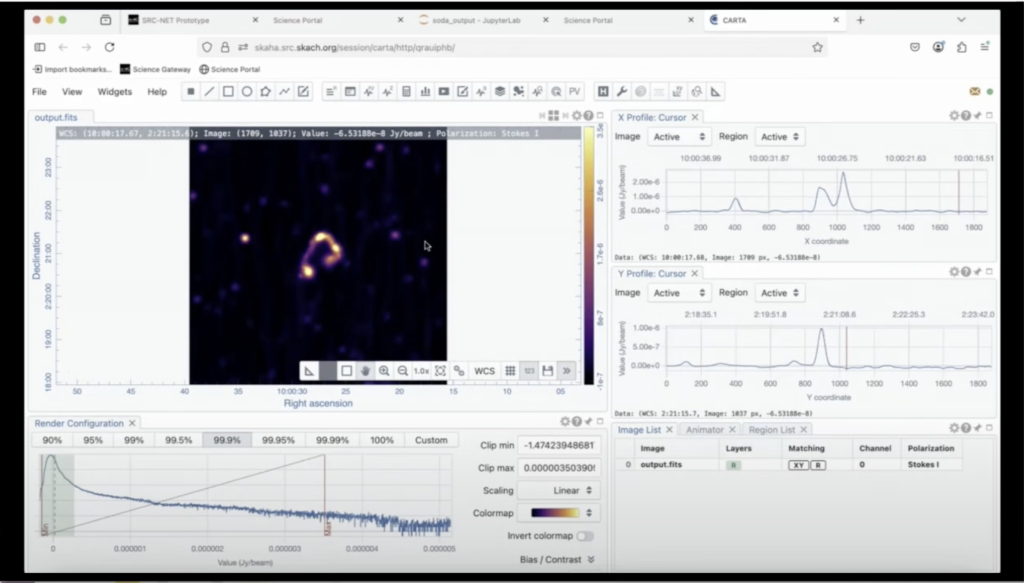Image resolution: width=1024 pixels, height=583 pixels.
Task: Click the Custom clip range button
Action: coord(431,440)
